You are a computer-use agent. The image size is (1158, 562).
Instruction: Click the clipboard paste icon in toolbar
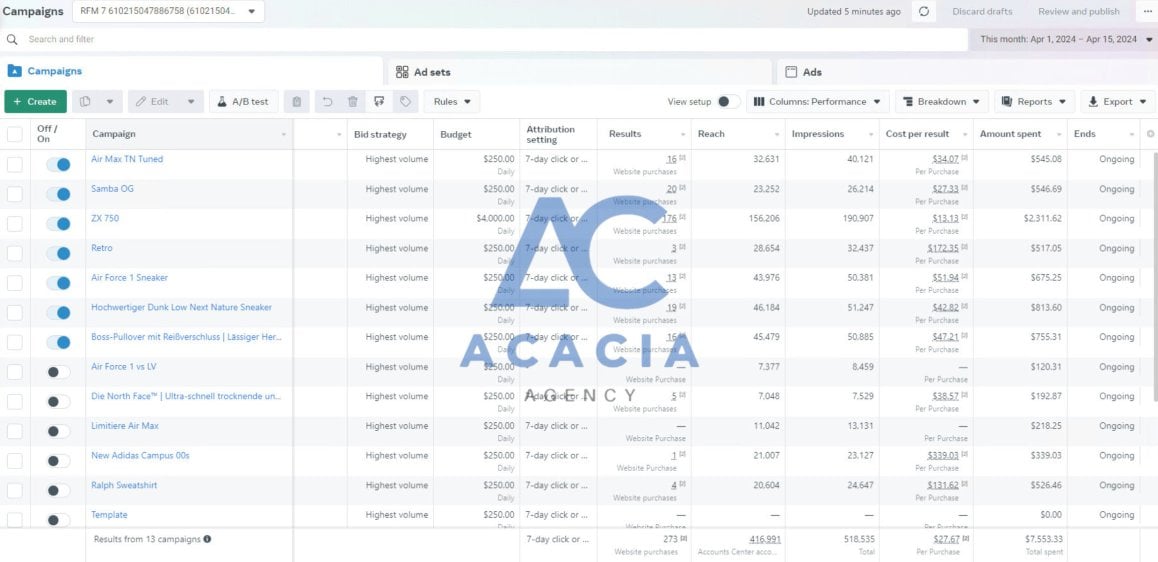pyautogui.click(x=296, y=102)
